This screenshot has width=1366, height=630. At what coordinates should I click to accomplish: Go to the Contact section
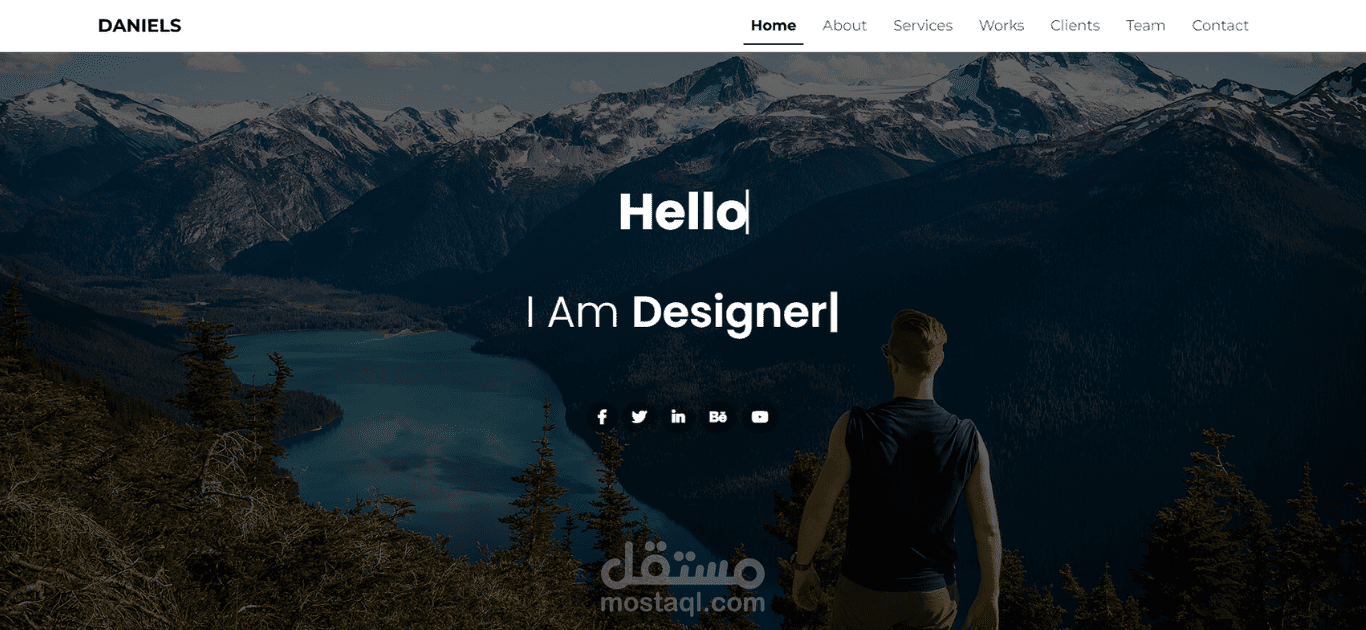[x=1220, y=26]
